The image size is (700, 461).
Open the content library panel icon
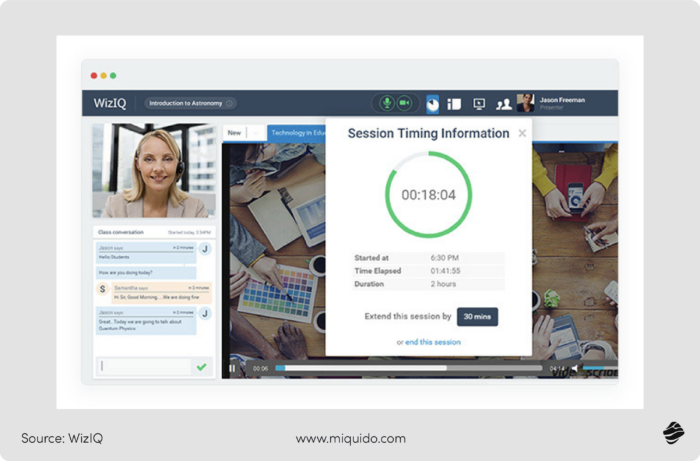pos(454,104)
